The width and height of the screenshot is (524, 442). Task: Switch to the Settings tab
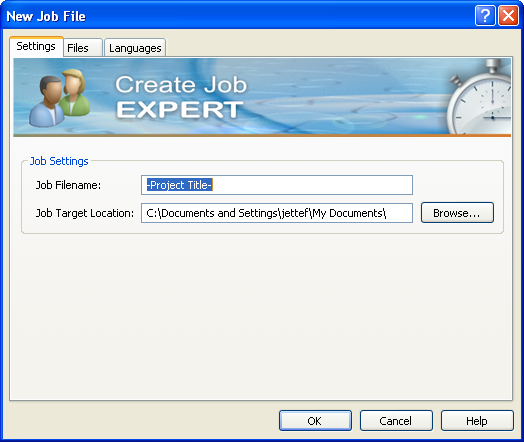pos(36,46)
